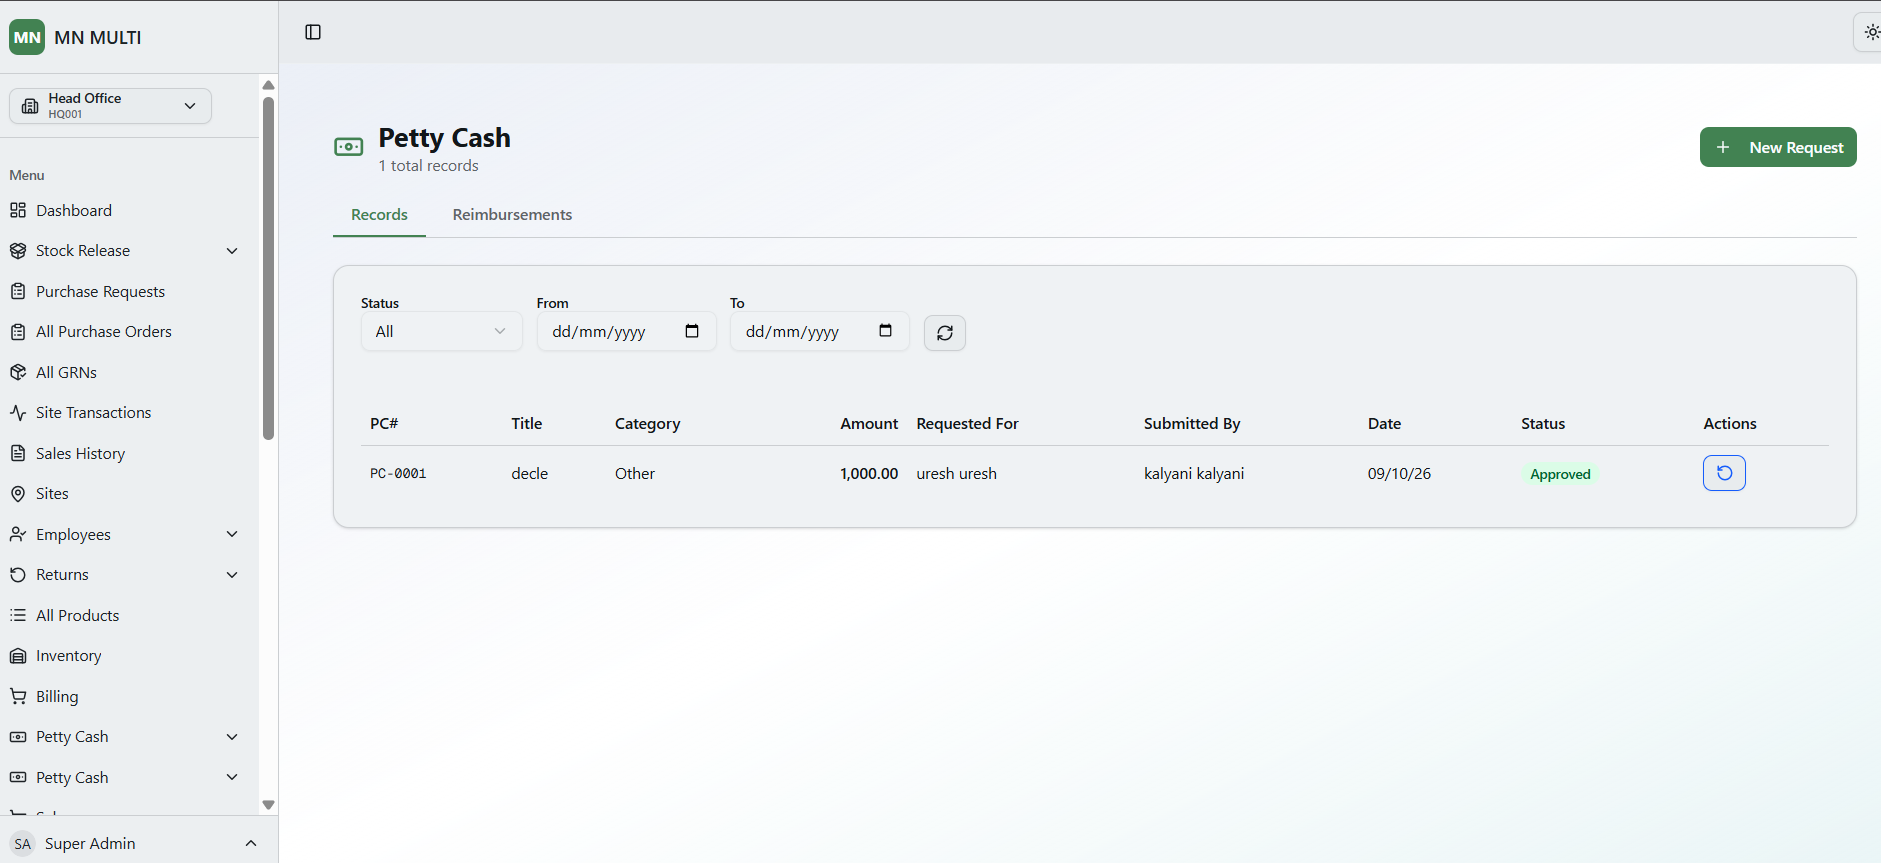
Task: Click the title cell 'decle'
Action: (529, 474)
